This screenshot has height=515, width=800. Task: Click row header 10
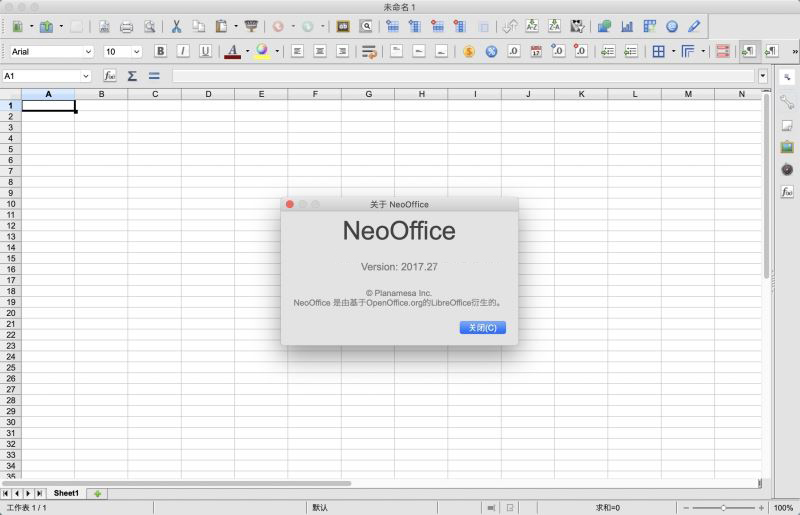point(11,204)
